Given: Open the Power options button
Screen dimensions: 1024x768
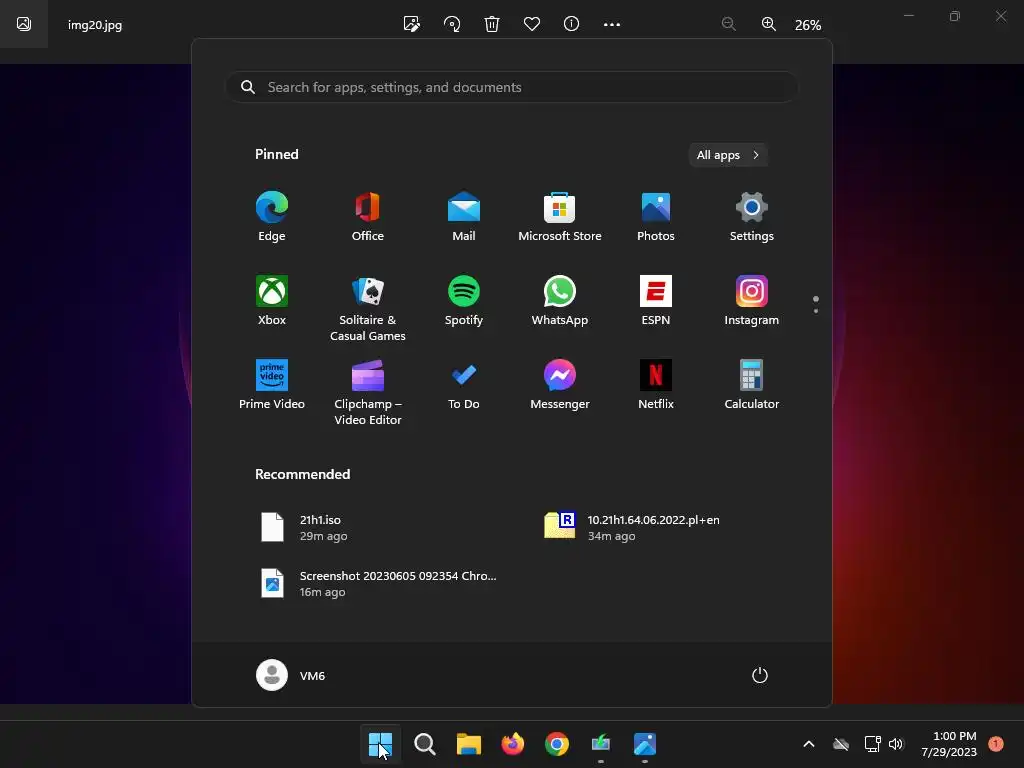Looking at the screenshot, I should pos(760,675).
